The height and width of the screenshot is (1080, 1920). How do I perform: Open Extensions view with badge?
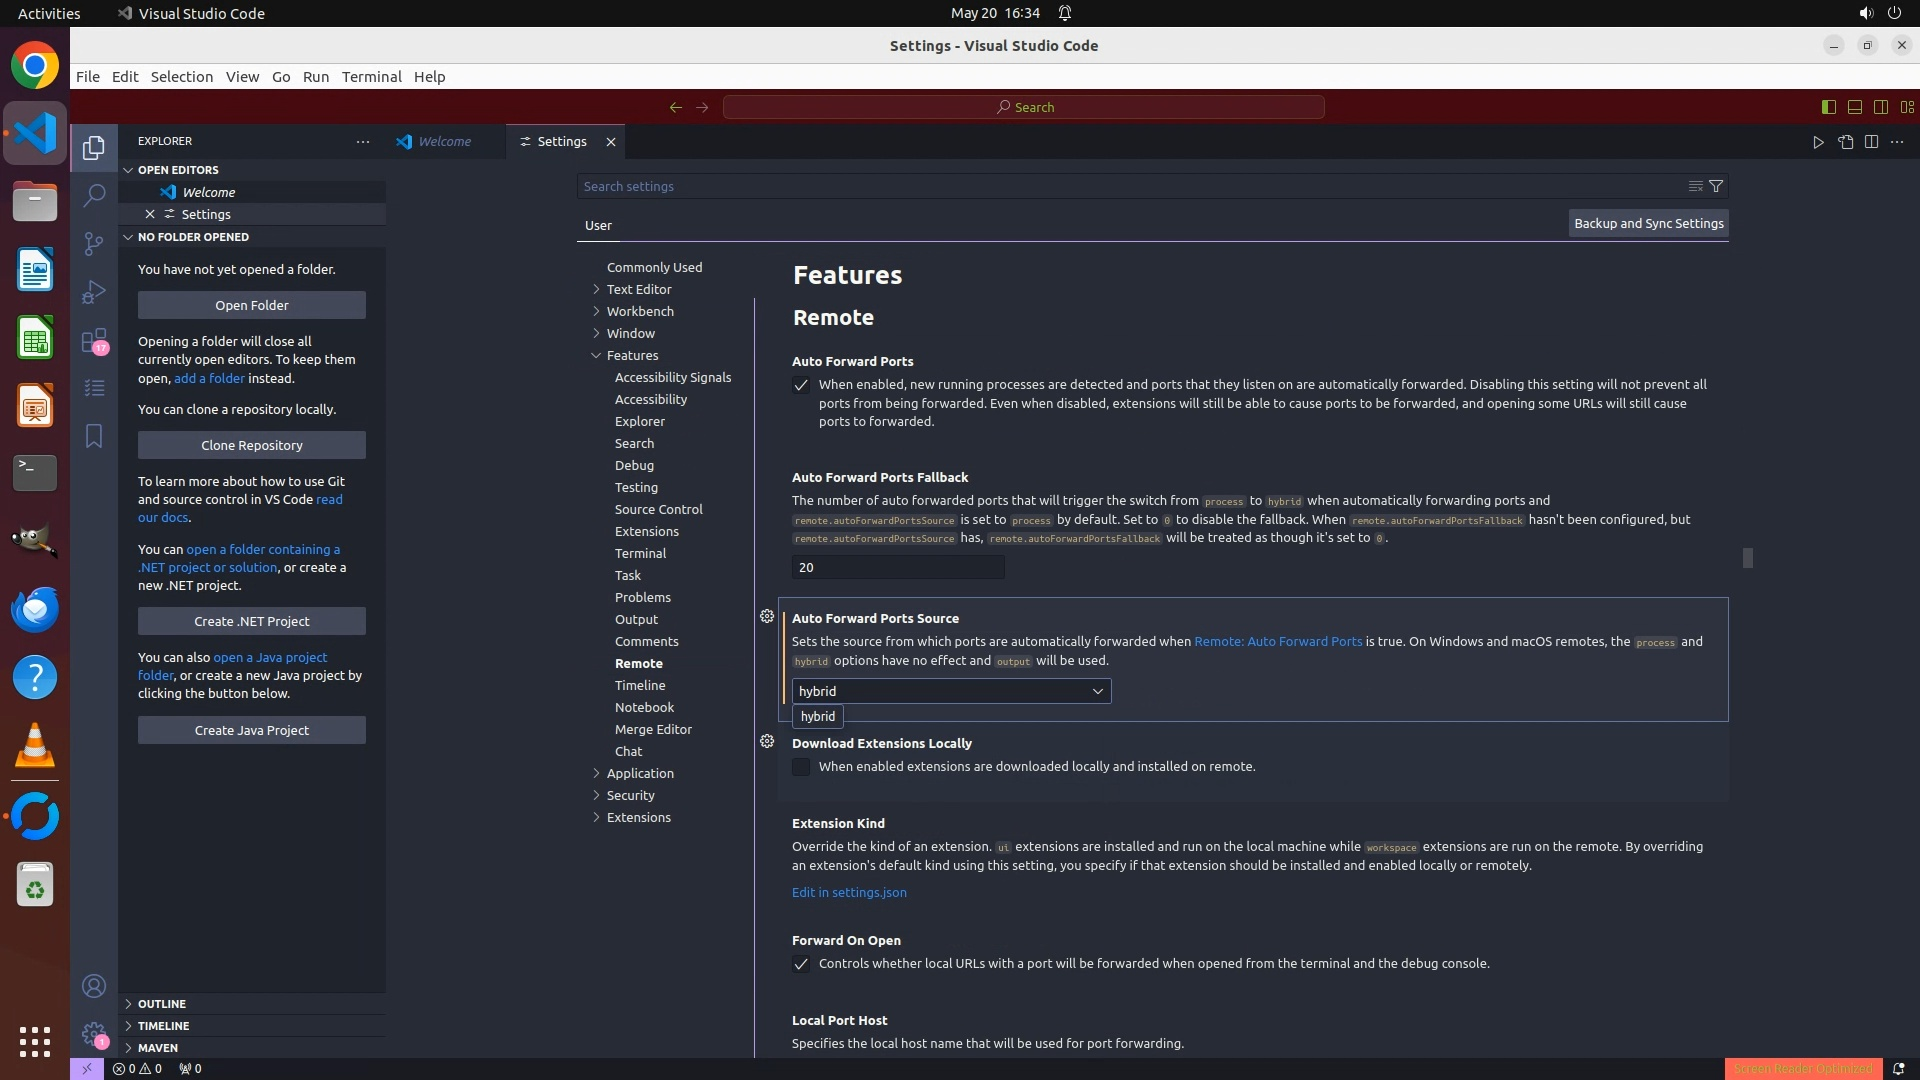tap(94, 341)
